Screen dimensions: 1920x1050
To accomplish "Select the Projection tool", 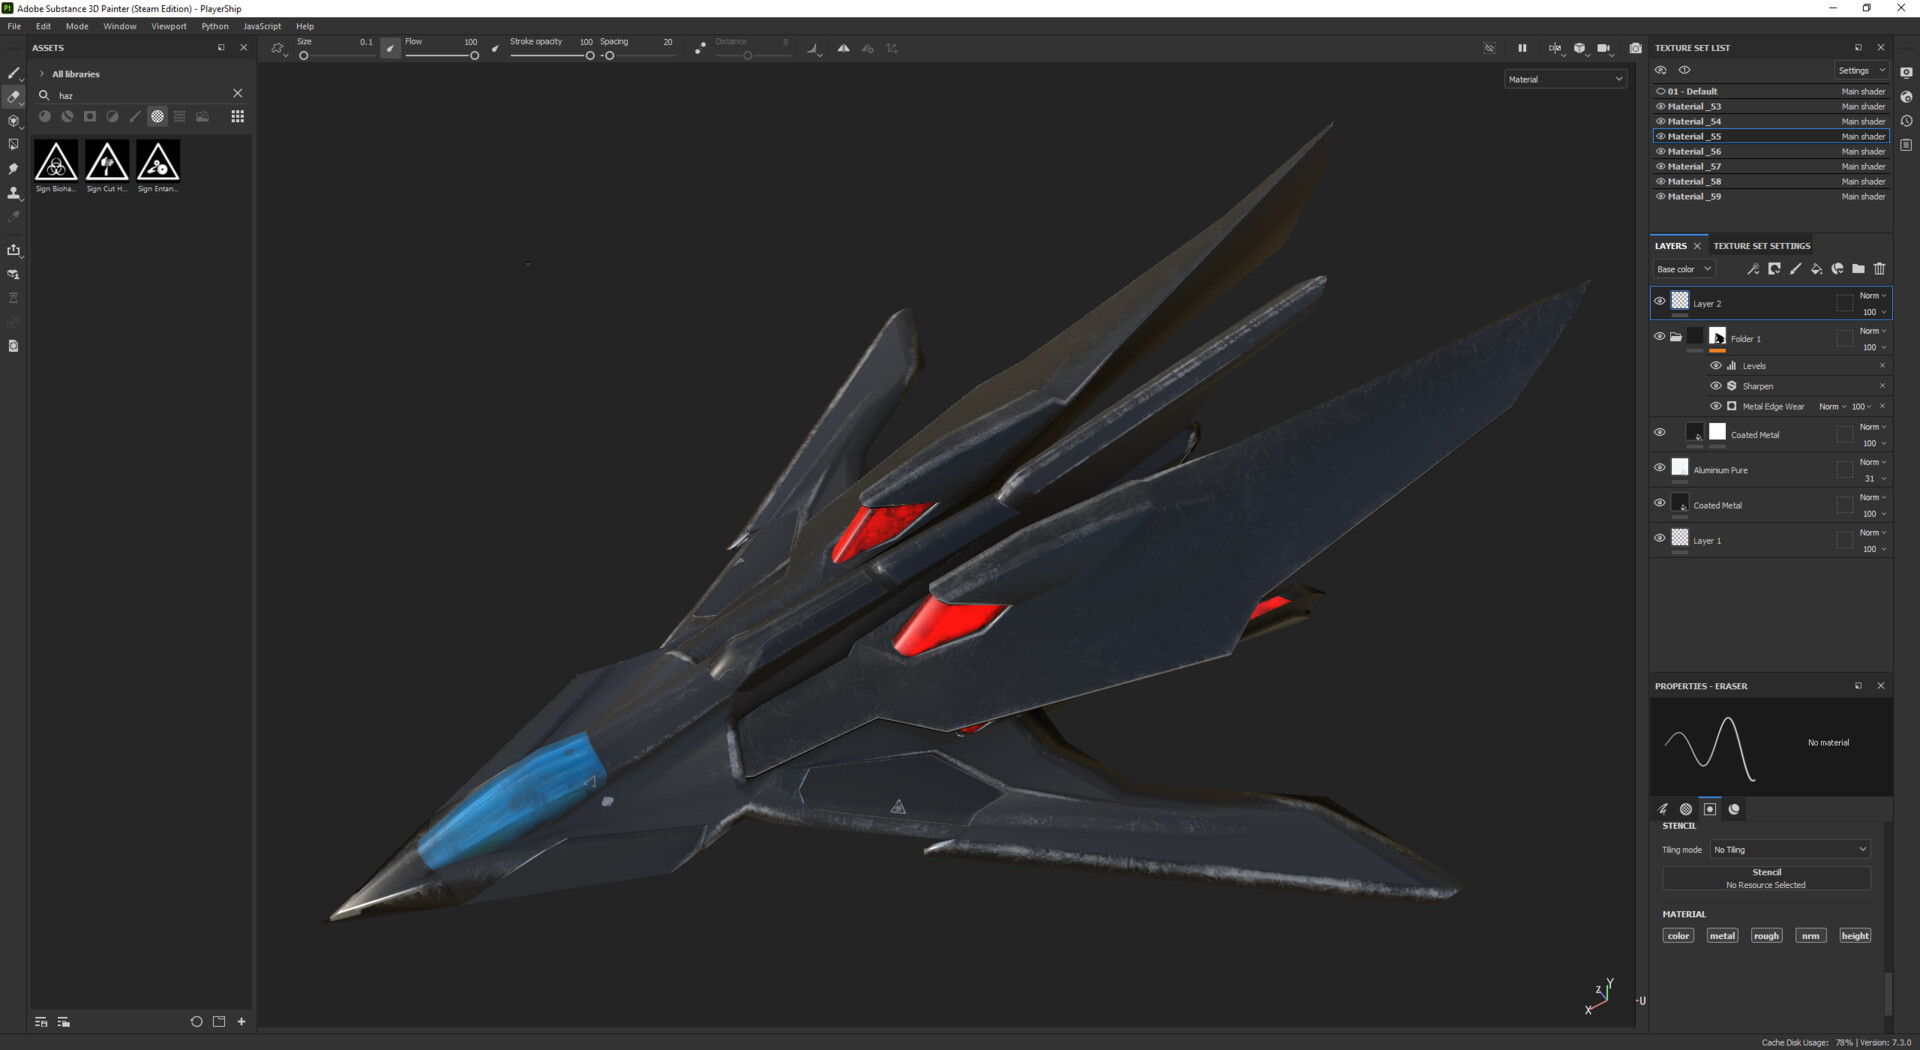I will tap(13, 121).
